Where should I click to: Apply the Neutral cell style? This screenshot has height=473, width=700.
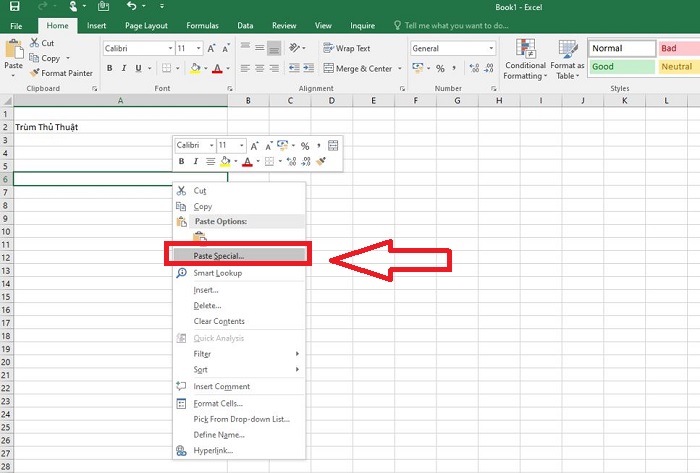point(679,66)
